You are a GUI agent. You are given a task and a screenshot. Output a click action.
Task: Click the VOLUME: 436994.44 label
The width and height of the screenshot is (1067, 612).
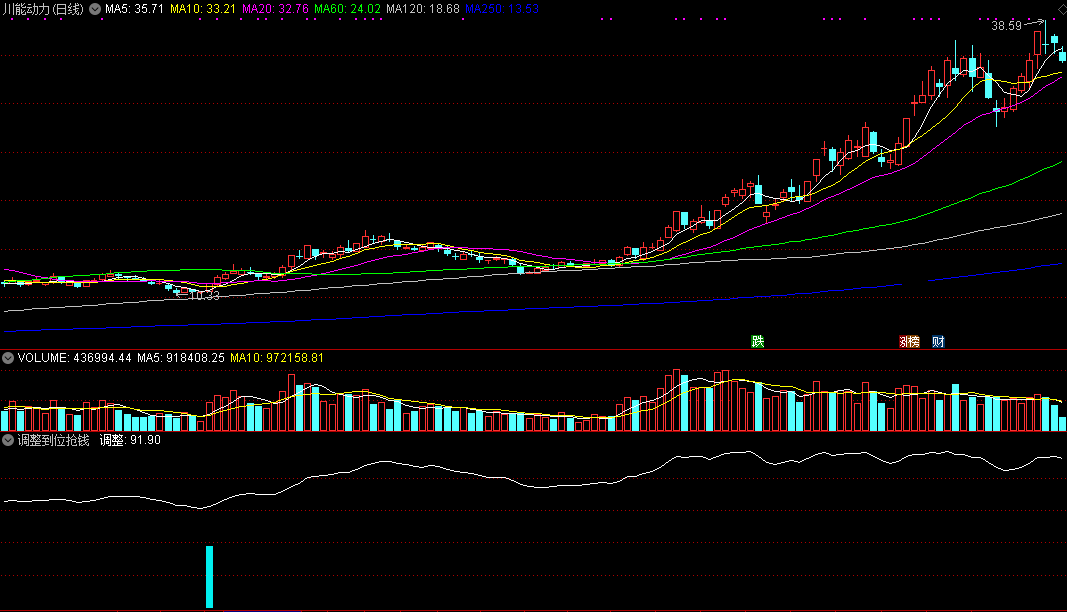click(x=74, y=358)
